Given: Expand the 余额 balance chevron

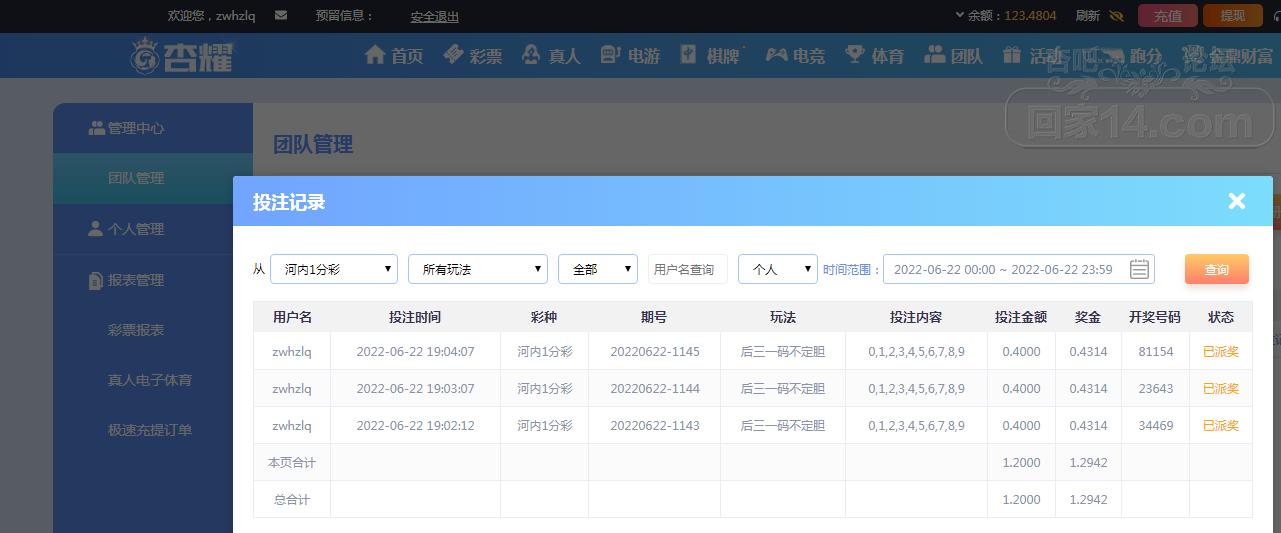Looking at the screenshot, I should click(x=961, y=16).
